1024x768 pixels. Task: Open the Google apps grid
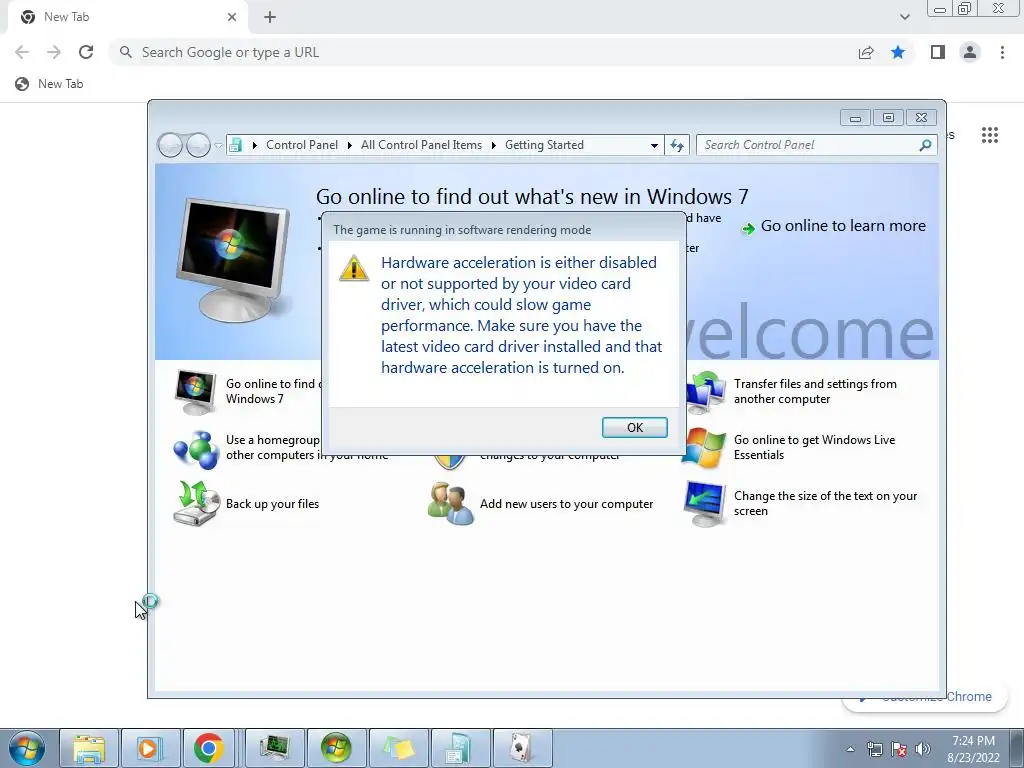[x=989, y=135]
